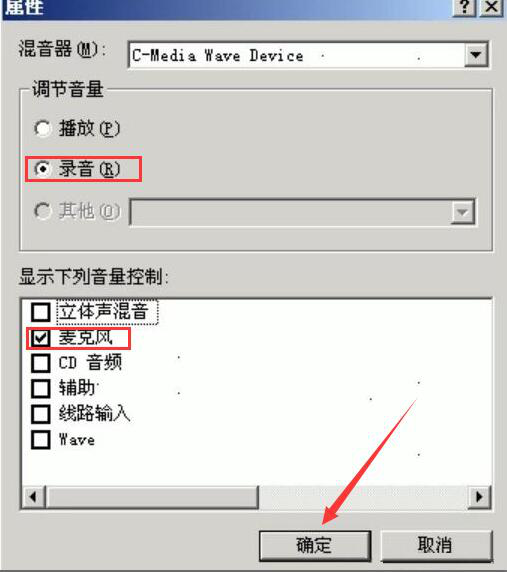Click the horizontal scrollbar thumb
Image resolution: width=507 pixels, height=572 pixels.
[x=152, y=497]
